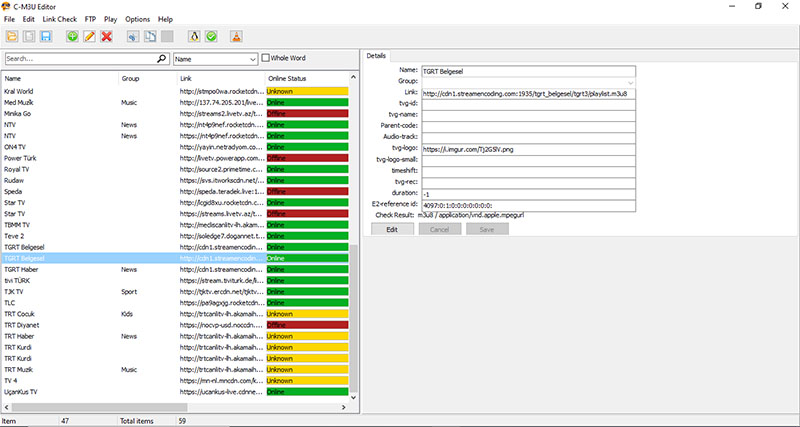Open the File menu
Image resolution: width=800 pixels, height=427 pixels.
(x=9, y=19)
